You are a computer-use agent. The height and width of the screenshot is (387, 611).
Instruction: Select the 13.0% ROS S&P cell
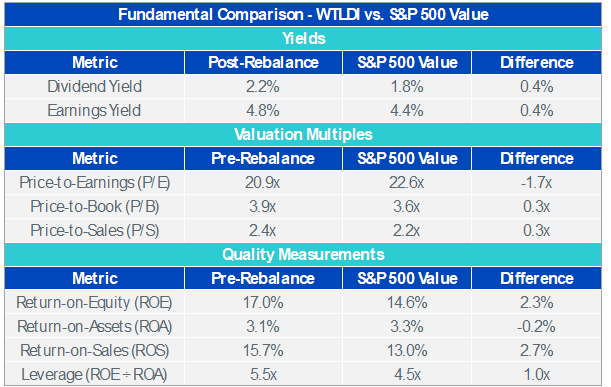pos(407,350)
